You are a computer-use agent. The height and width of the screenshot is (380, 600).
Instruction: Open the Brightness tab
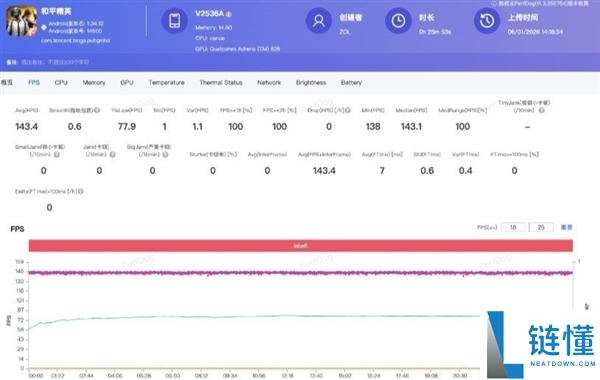pyautogui.click(x=311, y=82)
